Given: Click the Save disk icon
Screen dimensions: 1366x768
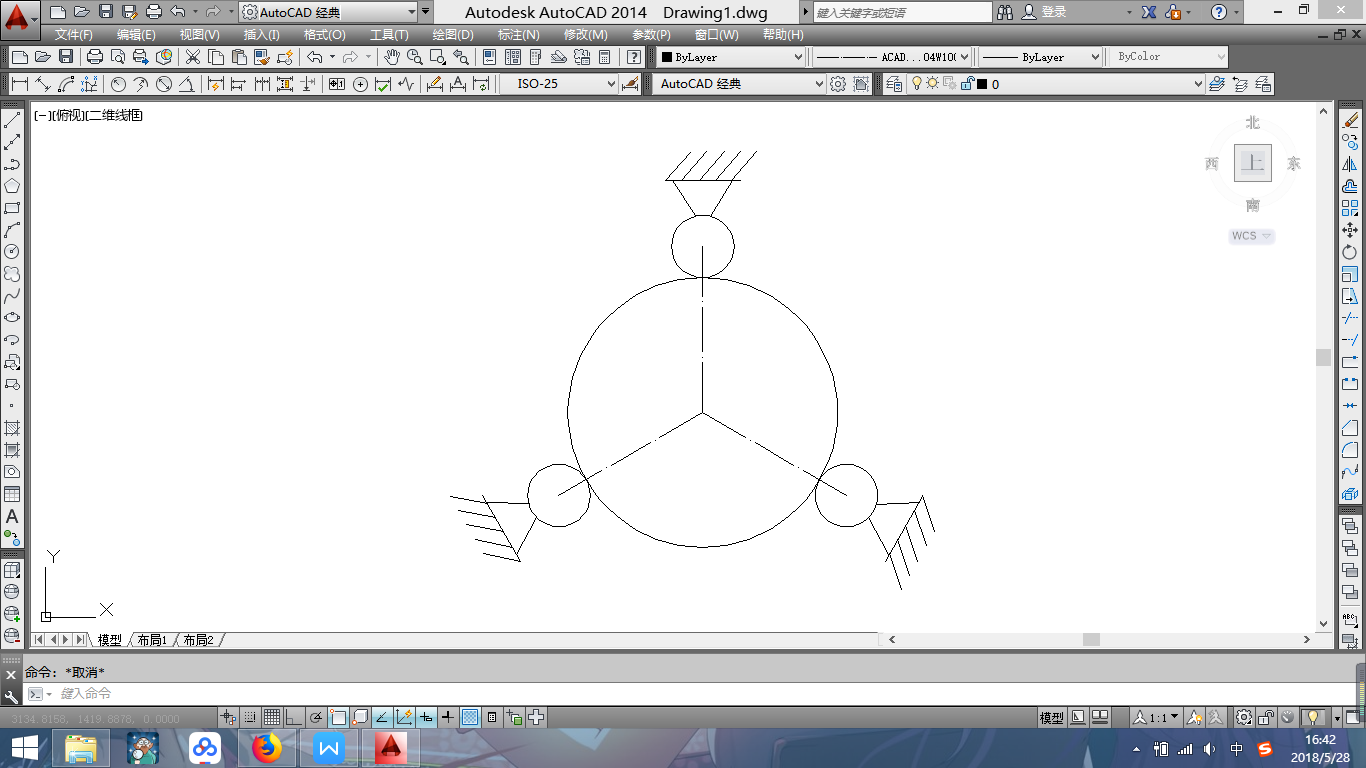Looking at the screenshot, I should click(x=66, y=57).
